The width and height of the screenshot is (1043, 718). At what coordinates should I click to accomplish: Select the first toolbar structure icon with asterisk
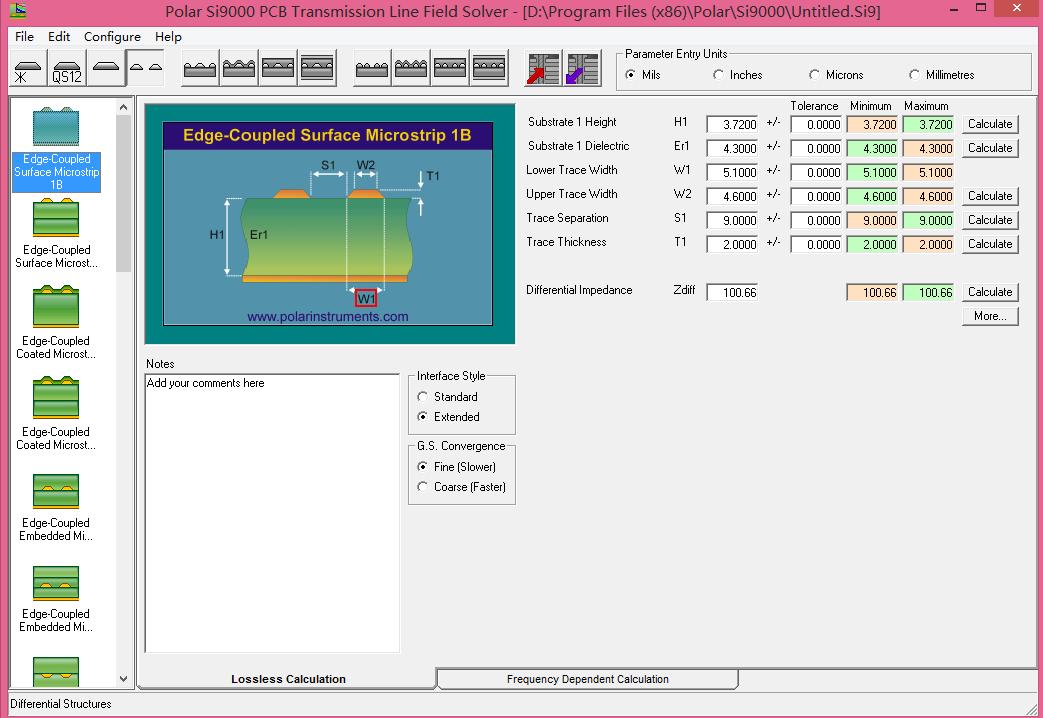pos(29,69)
